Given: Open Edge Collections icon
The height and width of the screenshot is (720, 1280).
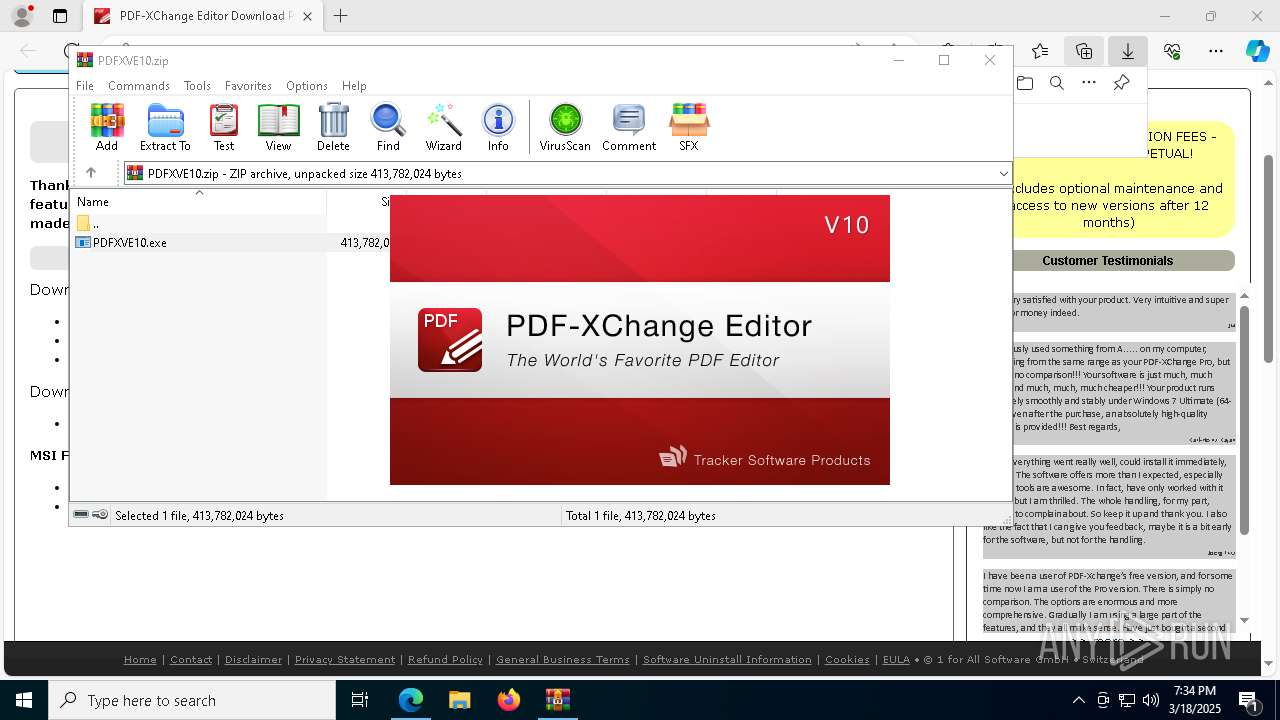Looking at the screenshot, I should pyautogui.click(x=1084, y=51).
